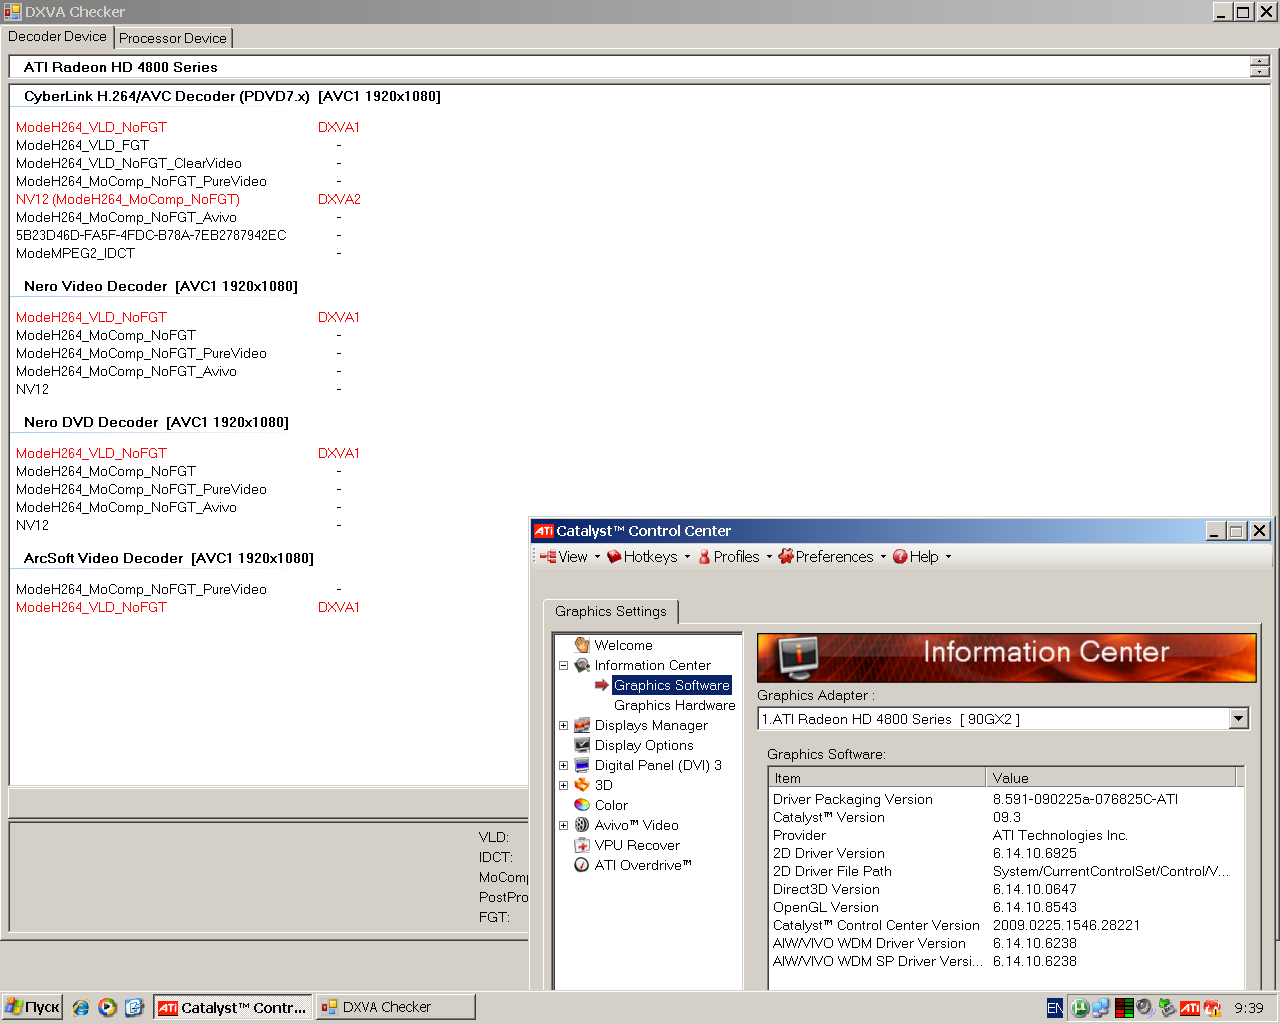
Task: Open the Hotkeys menu
Action: tap(650, 557)
